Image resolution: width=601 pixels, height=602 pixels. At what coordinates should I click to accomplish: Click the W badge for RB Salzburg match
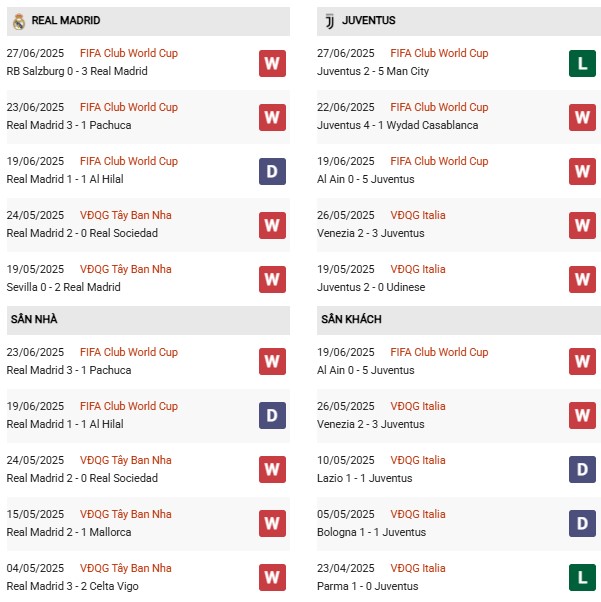[272, 63]
